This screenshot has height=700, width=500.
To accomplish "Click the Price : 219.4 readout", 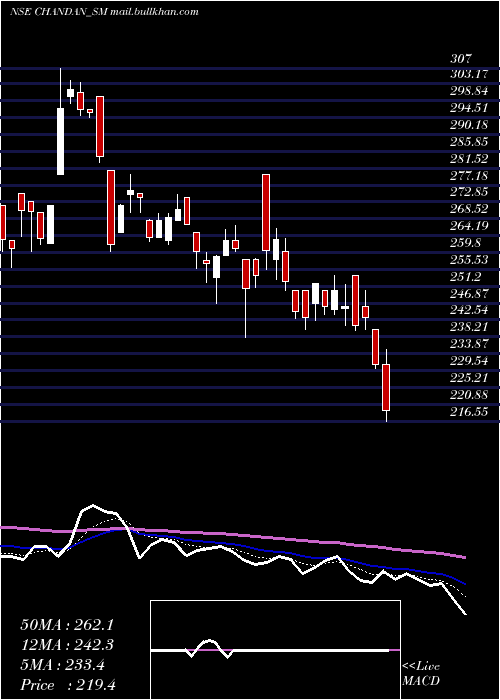I will tap(68, 685).
